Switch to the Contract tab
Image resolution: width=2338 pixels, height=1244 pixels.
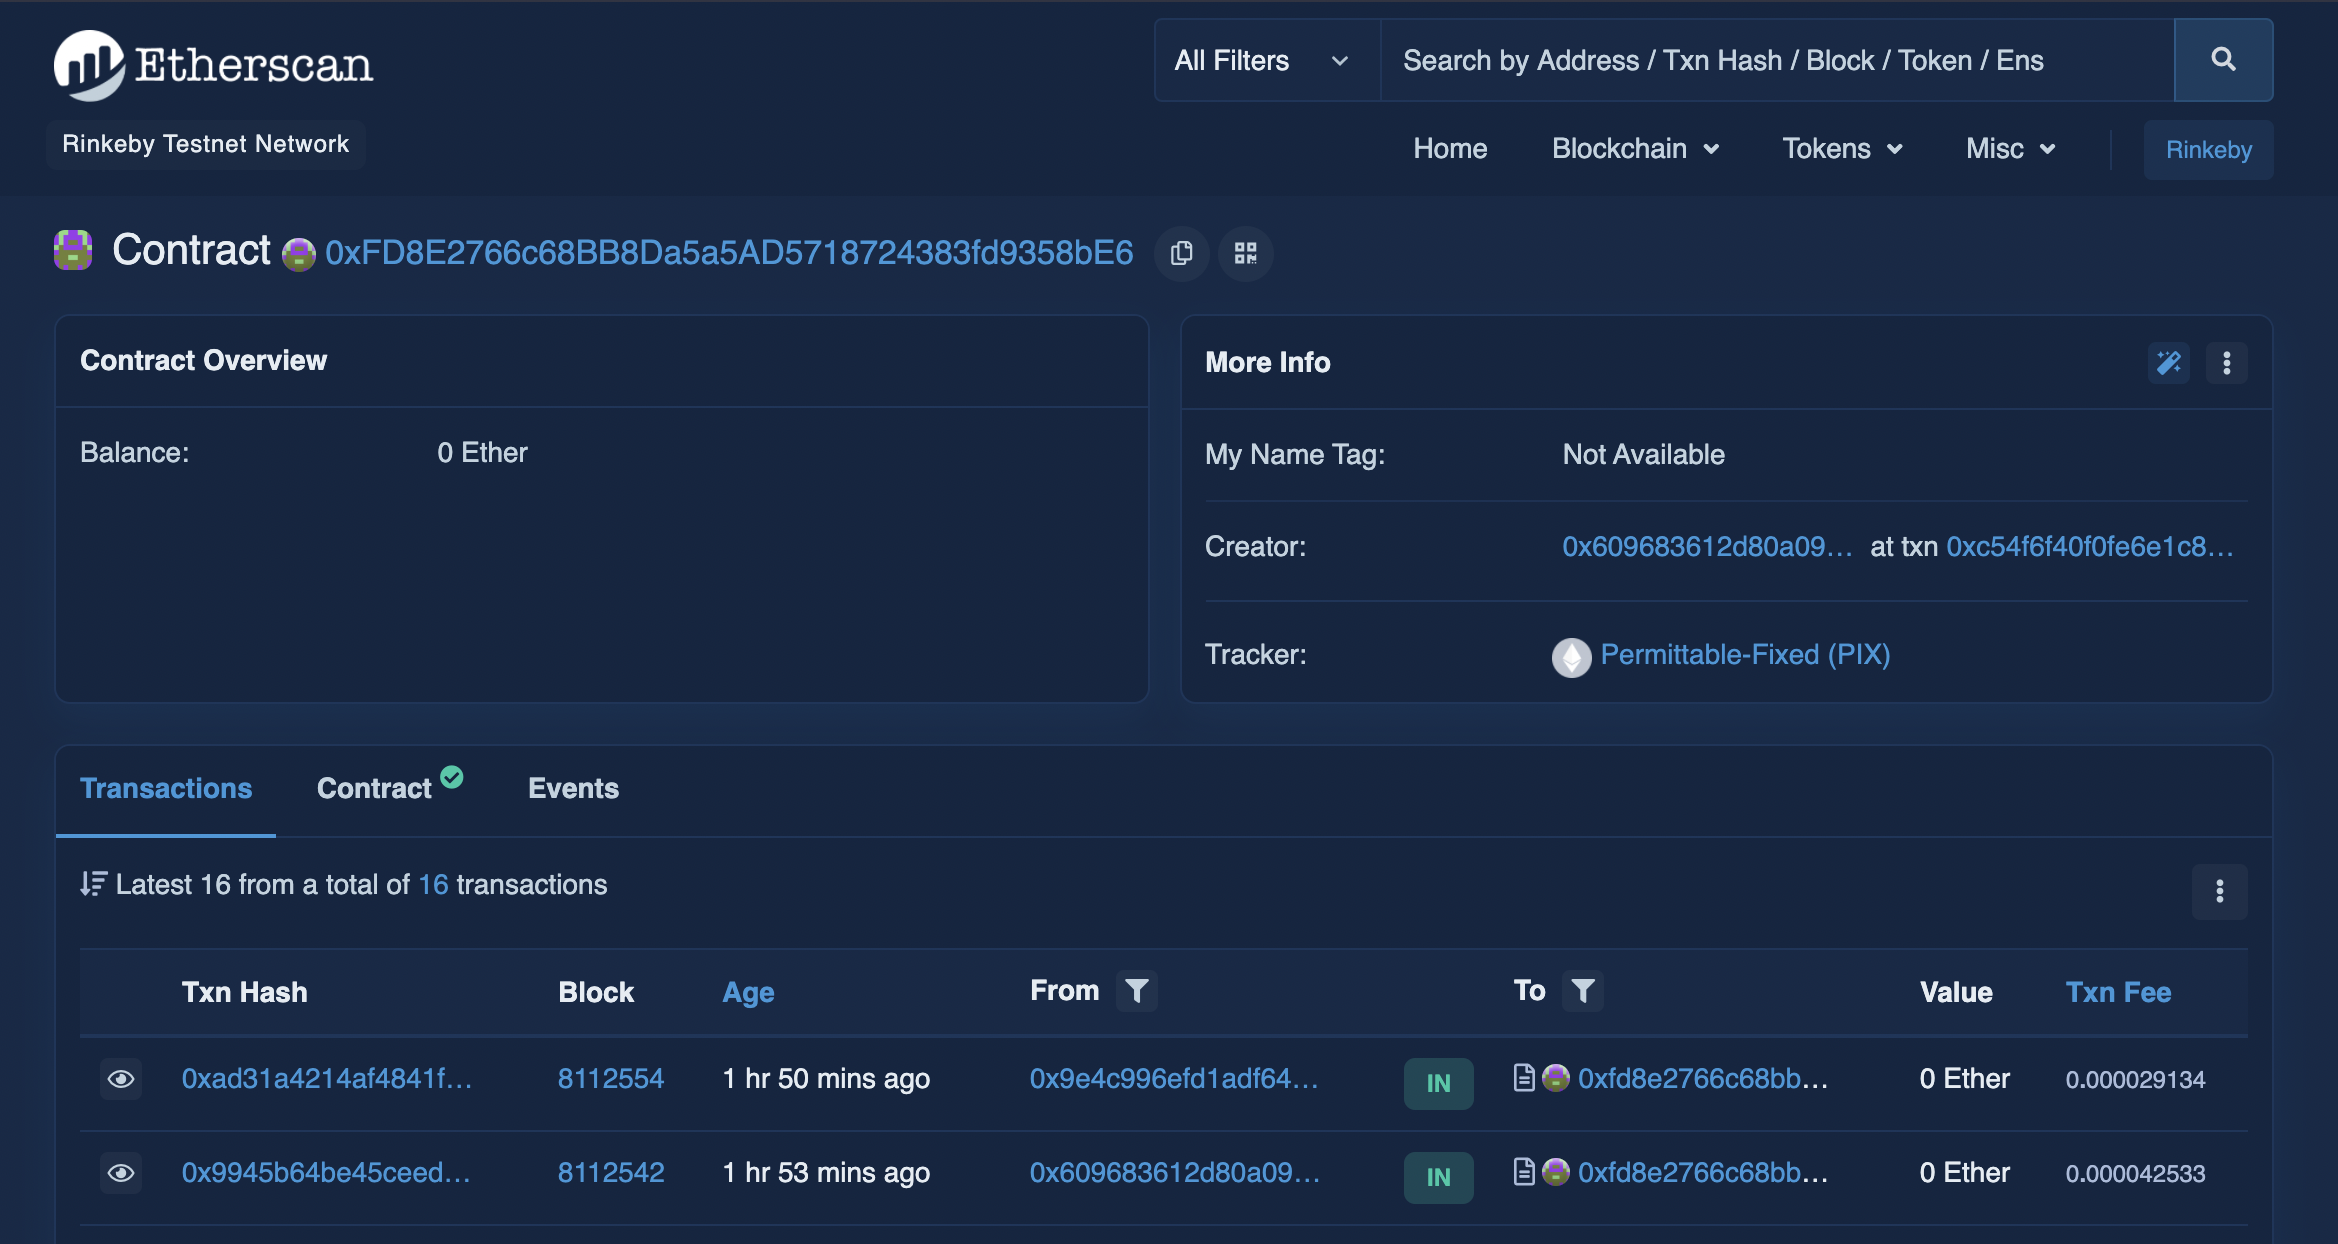tap(375, 788)
